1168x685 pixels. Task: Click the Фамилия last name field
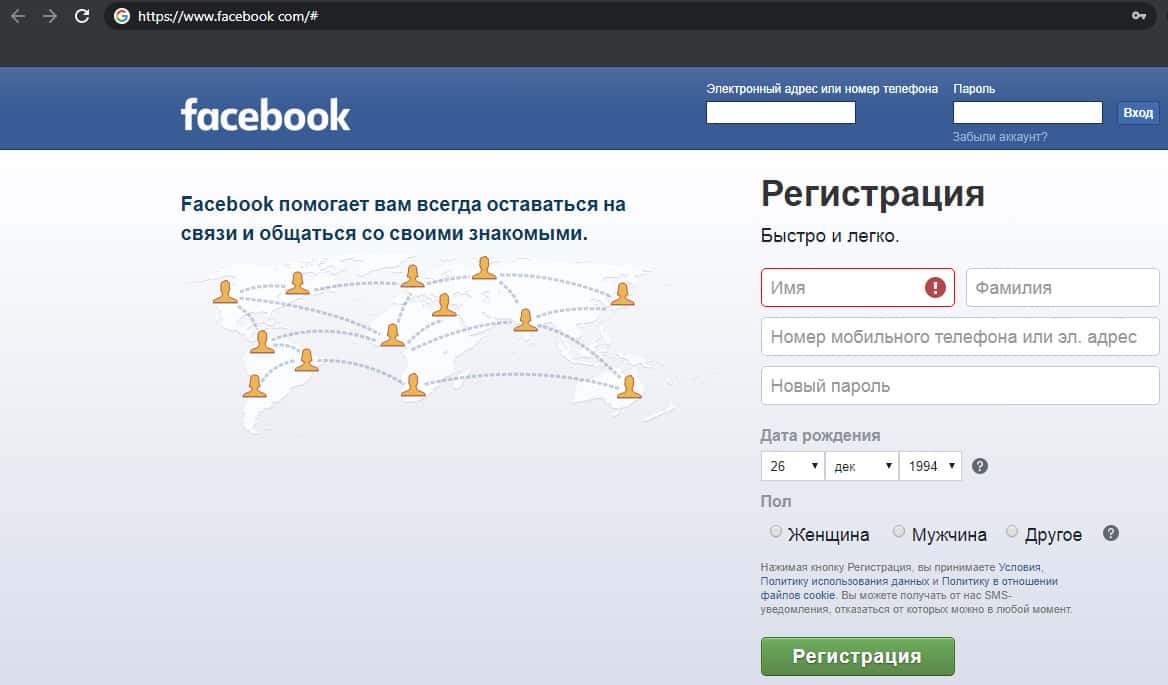pyautogui.click(x=1062, y=287)
